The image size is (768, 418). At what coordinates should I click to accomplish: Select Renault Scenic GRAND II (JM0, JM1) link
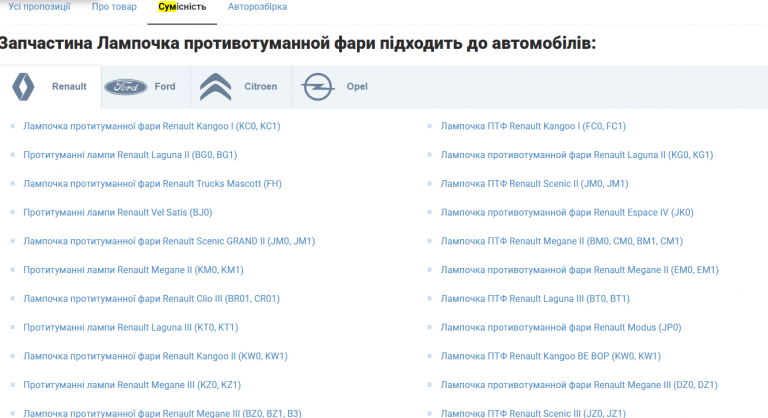(169, 241)
